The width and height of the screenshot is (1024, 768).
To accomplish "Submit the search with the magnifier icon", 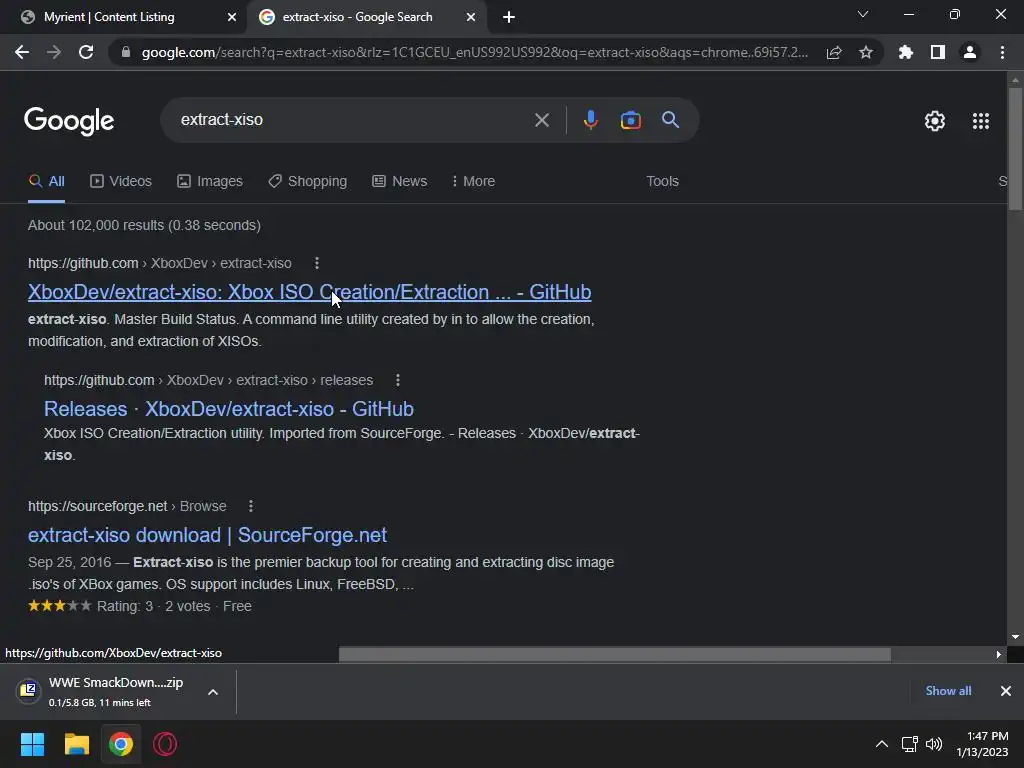I will click(x=670, y=120).
